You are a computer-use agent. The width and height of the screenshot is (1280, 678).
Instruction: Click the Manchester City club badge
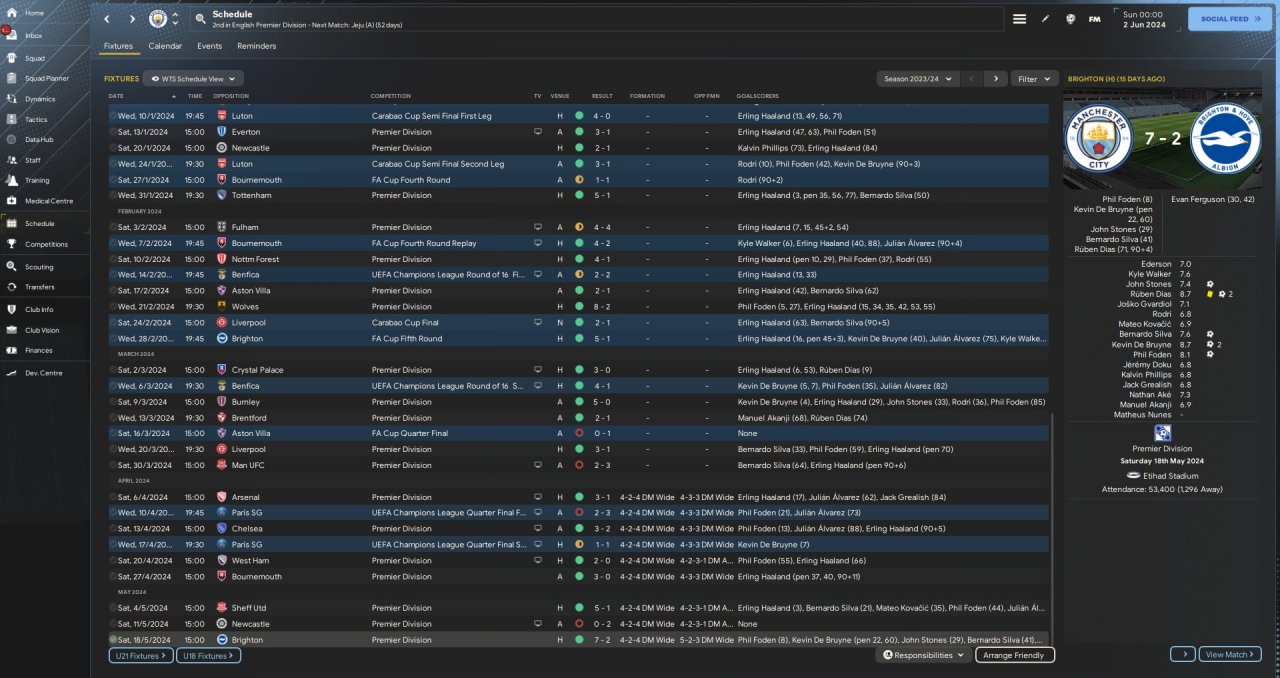coord(158,19)
